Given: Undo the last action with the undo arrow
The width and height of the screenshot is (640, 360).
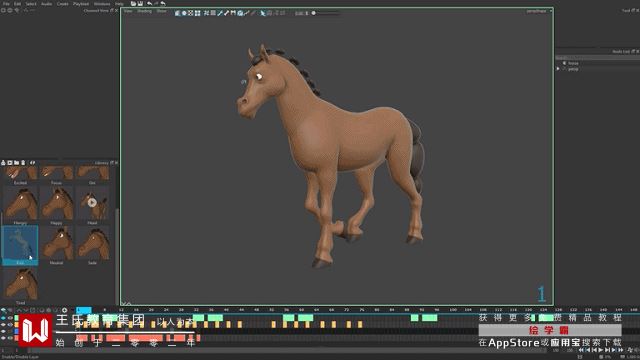Looking at the screenshot, I should coord(149,4).
